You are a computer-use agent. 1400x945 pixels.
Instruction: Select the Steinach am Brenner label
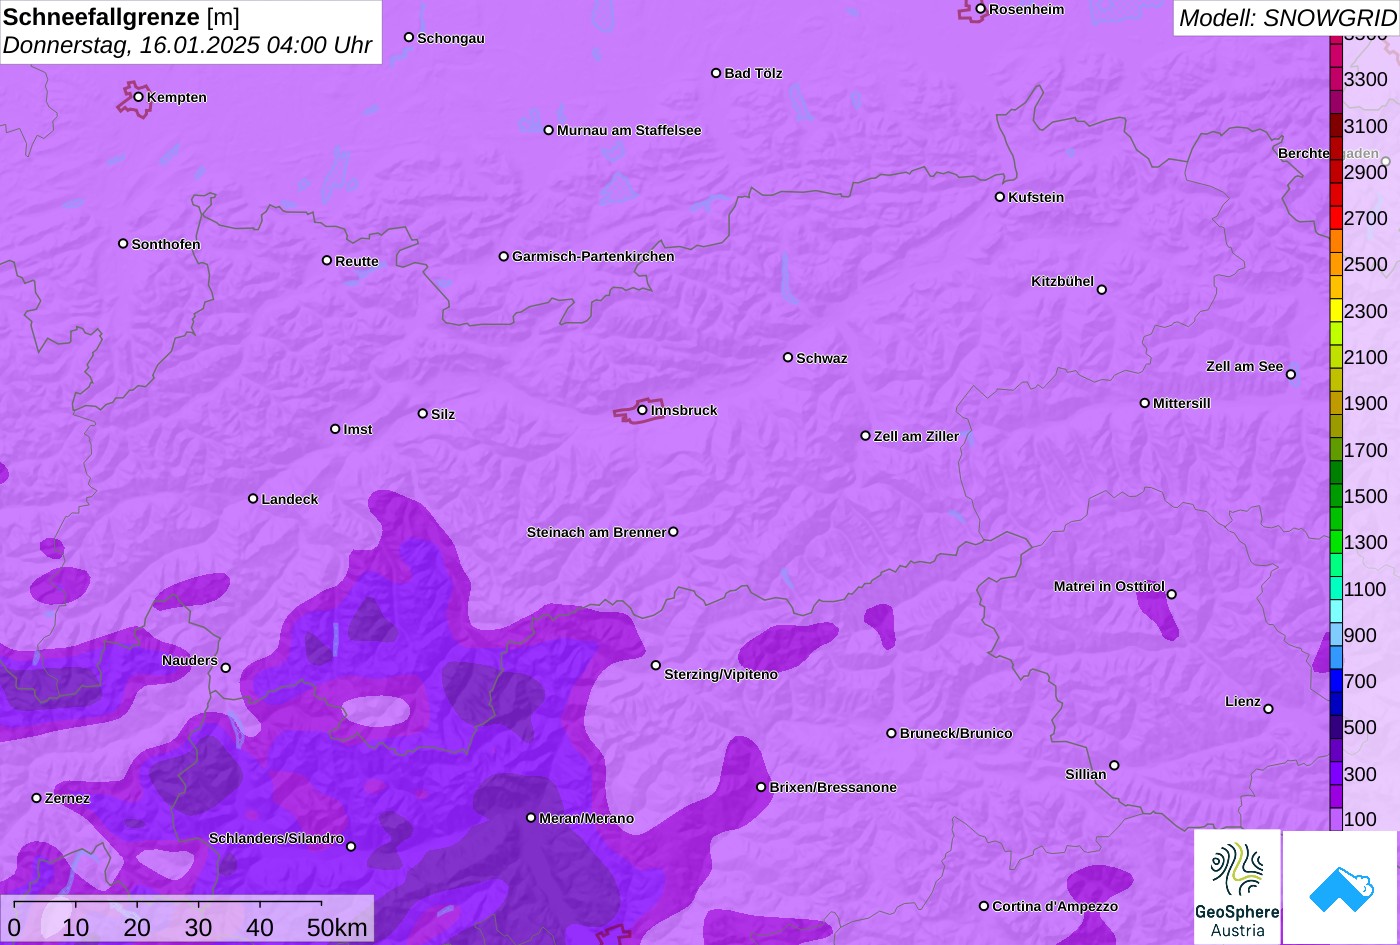[596, 532]
